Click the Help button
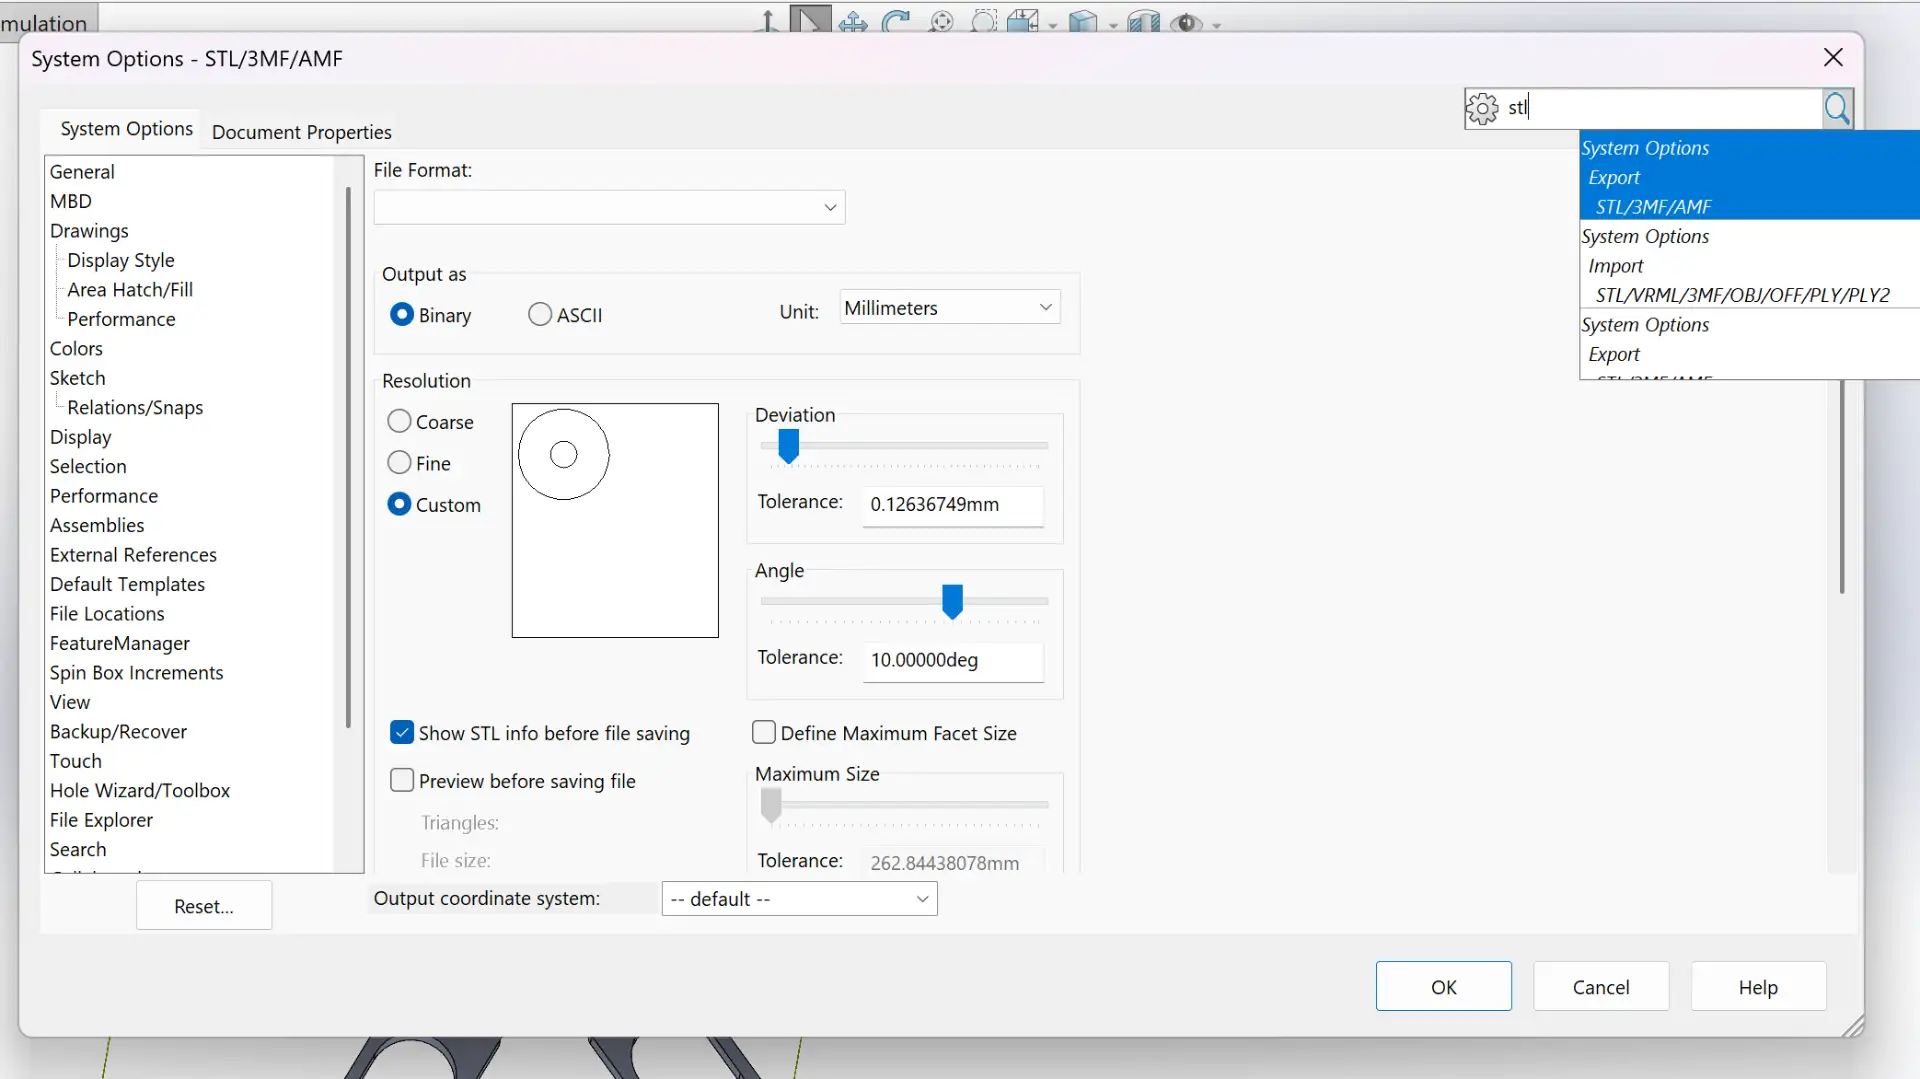Screen dimensions: 1920x1079 pos(1758,987)
